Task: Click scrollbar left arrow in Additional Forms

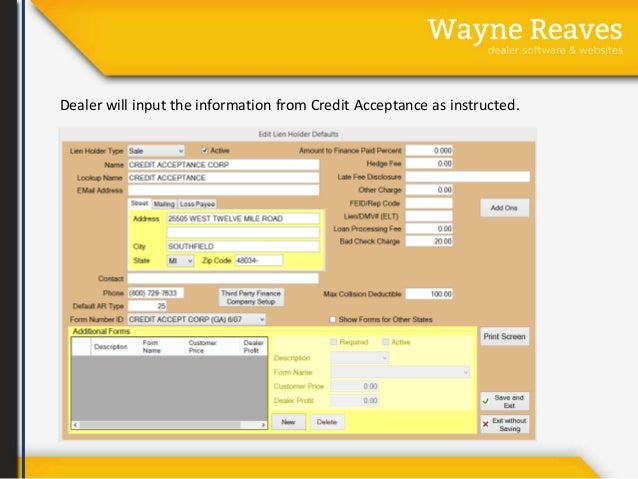Action: coord(75,425)
